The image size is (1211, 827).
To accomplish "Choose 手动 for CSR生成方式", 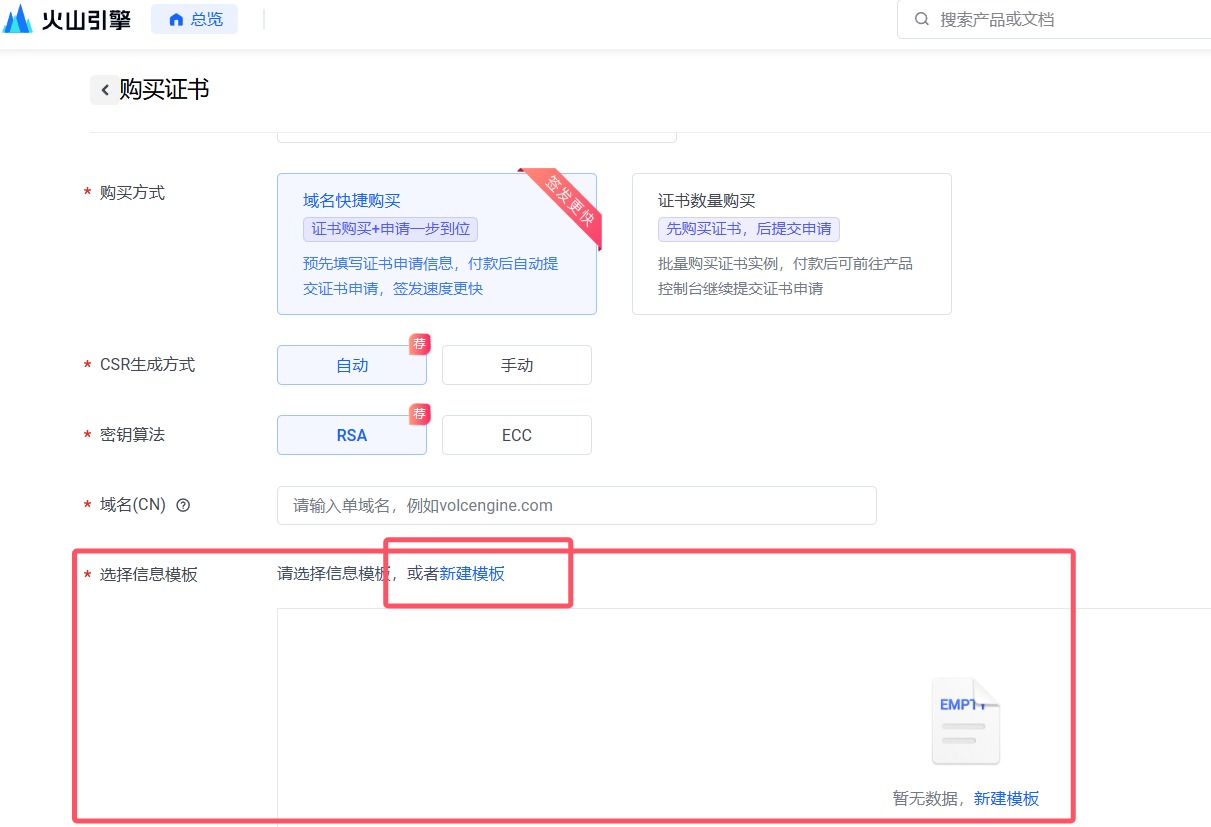I will [x=516, y=365].
